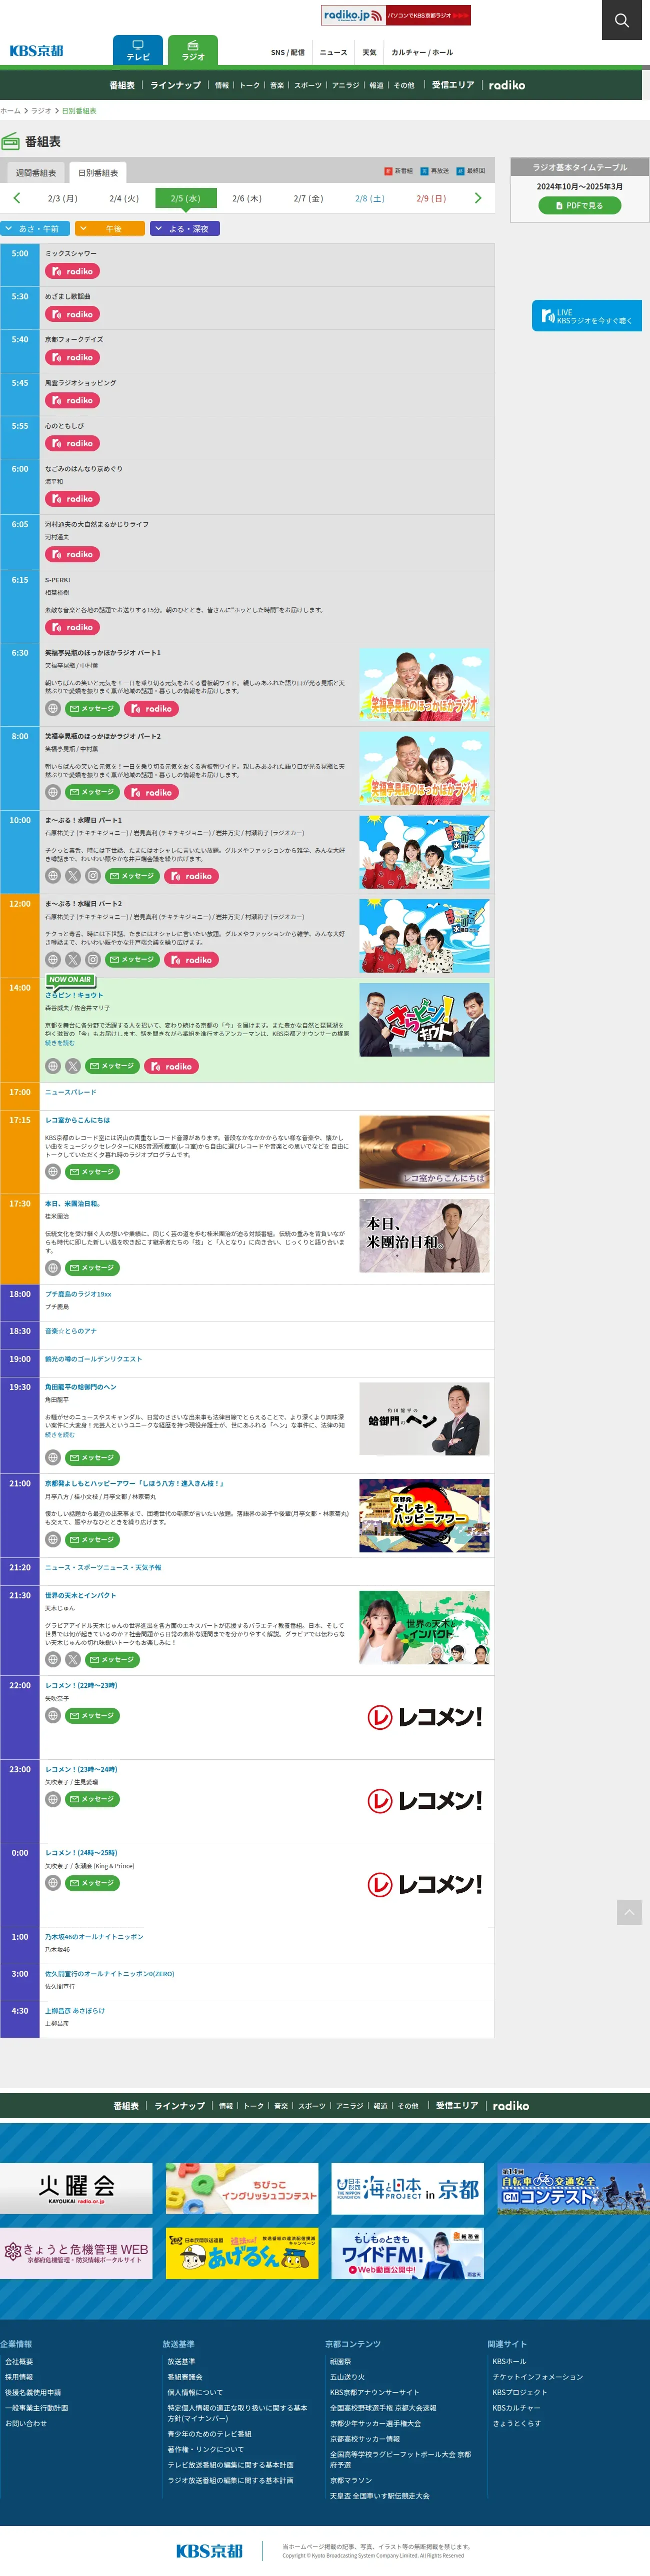Open globe icon for レコメン！(23時〜24時)
Screen dimensions: 650x2576
[x=53, y=1800]
